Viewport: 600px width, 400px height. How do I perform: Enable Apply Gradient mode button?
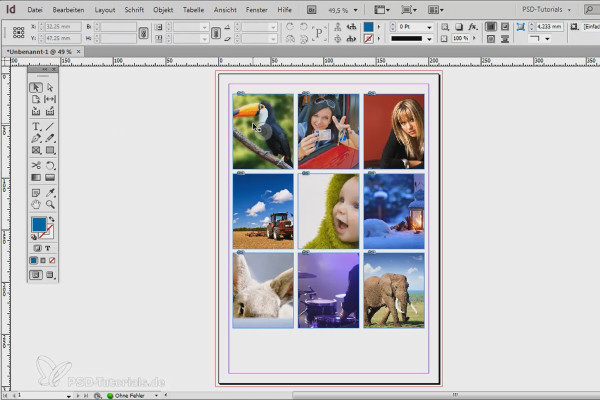[43, 261]
